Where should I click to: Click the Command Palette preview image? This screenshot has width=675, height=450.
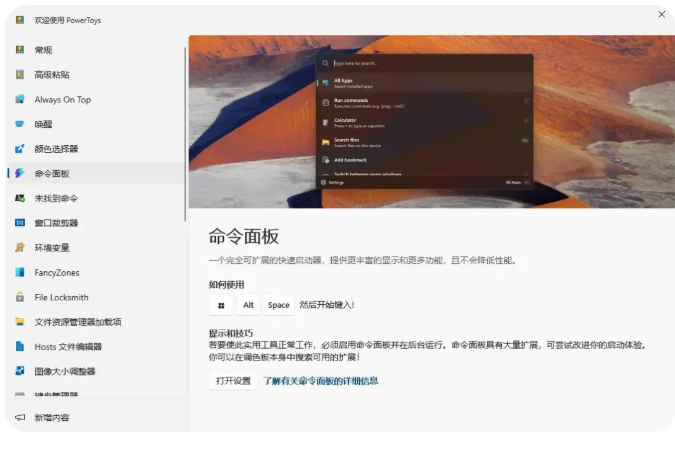point(432,121)
